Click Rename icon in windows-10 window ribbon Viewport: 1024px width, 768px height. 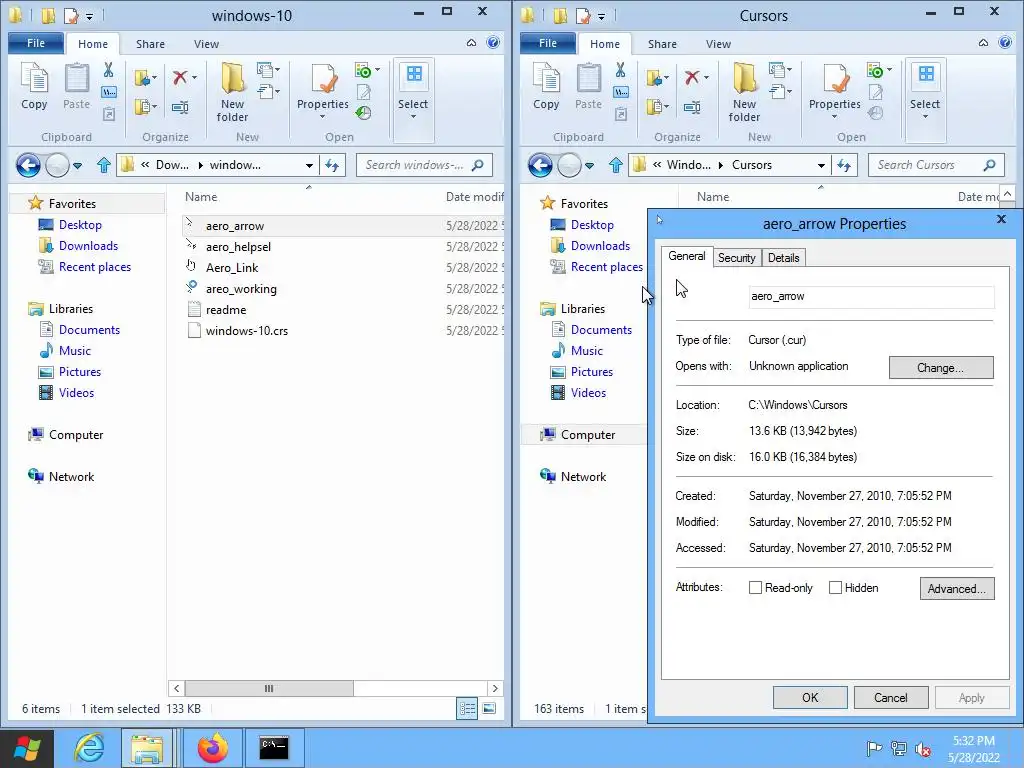coord(180,106)
